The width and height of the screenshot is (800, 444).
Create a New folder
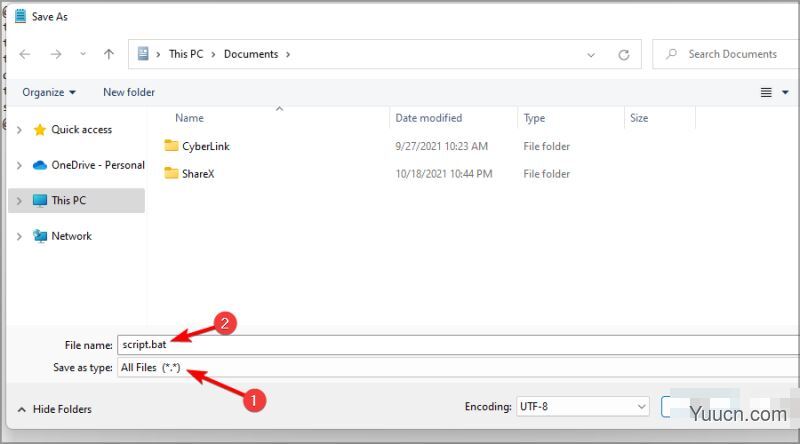tap(129, 92)
